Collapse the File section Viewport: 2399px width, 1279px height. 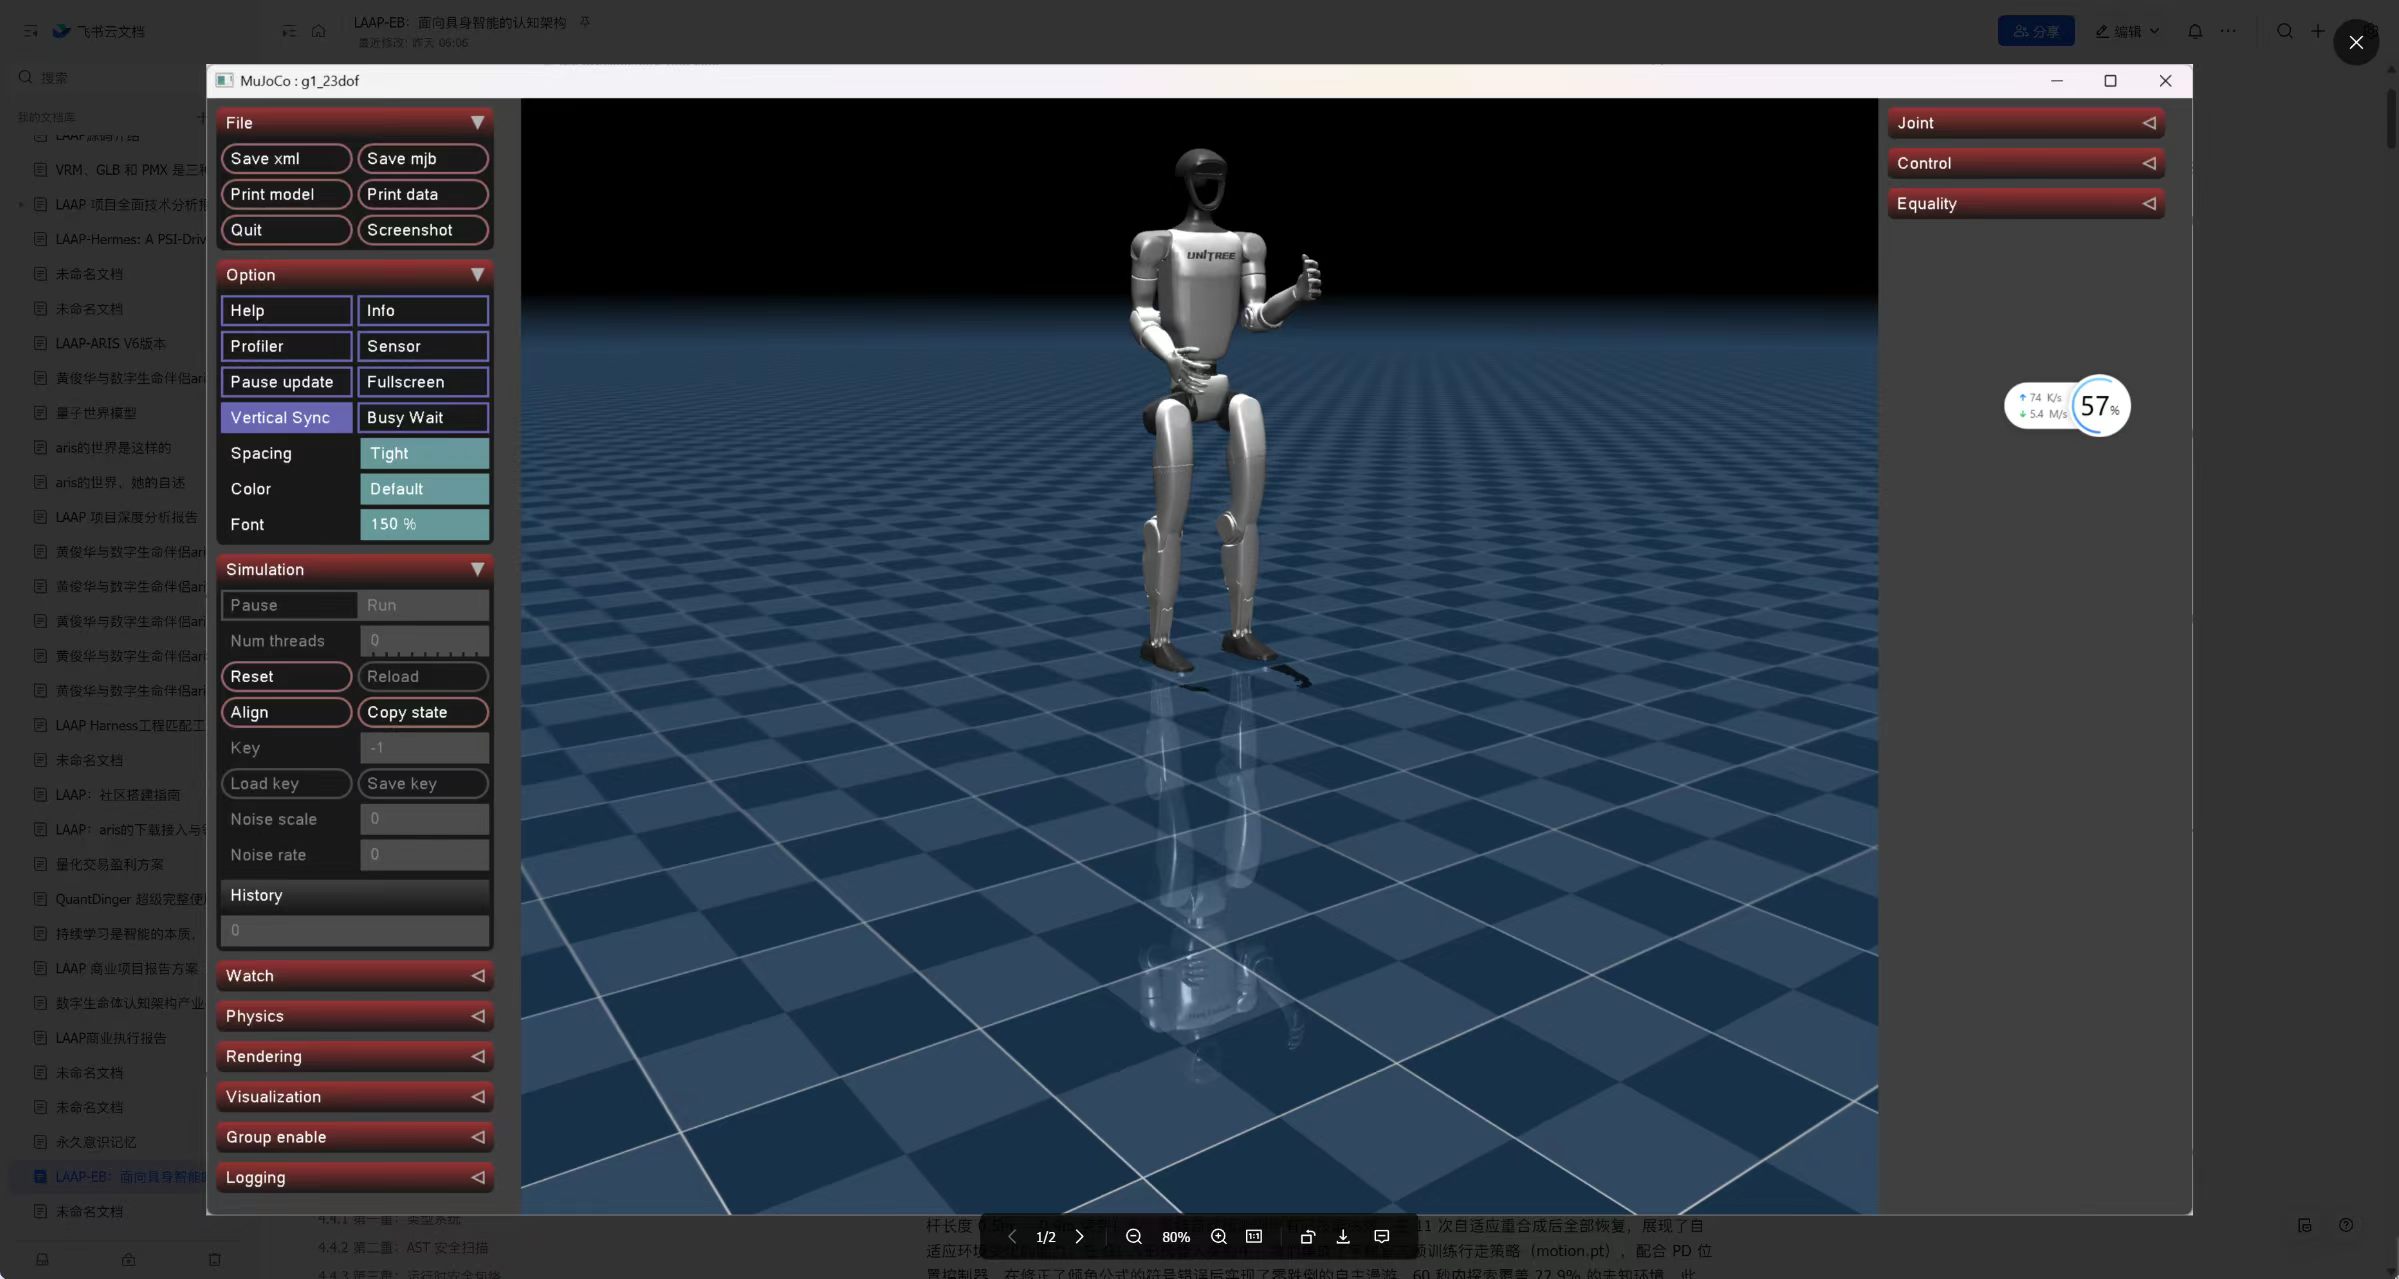[x=355, y=122]
